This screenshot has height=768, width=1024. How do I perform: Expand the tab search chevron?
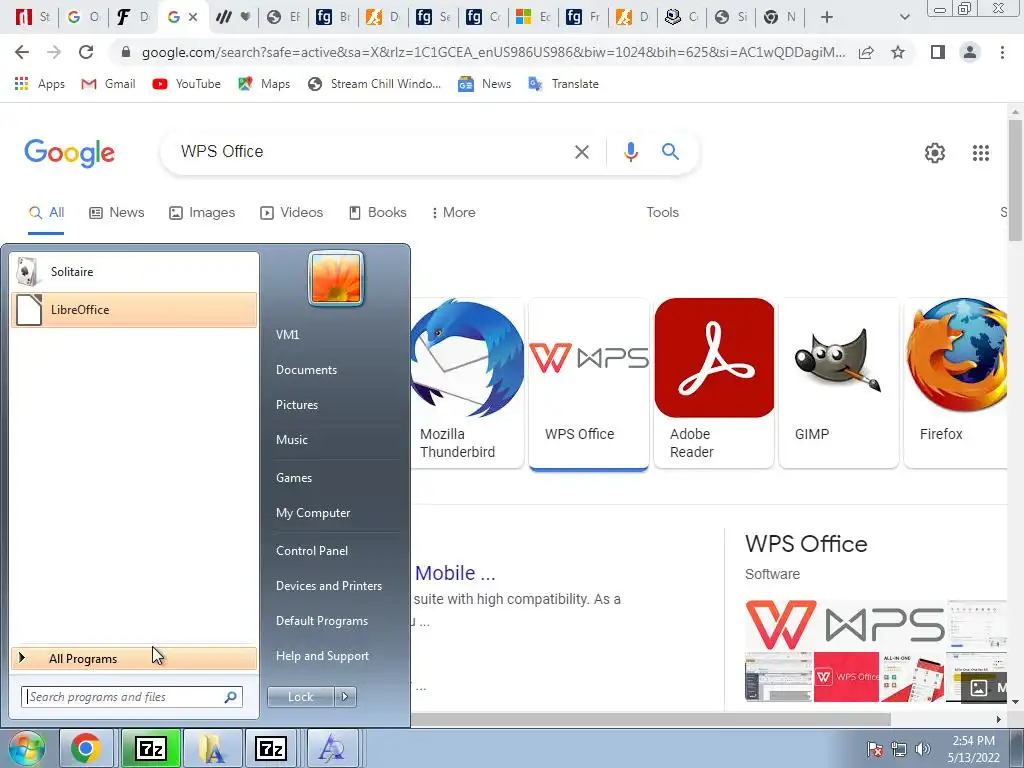904,17
